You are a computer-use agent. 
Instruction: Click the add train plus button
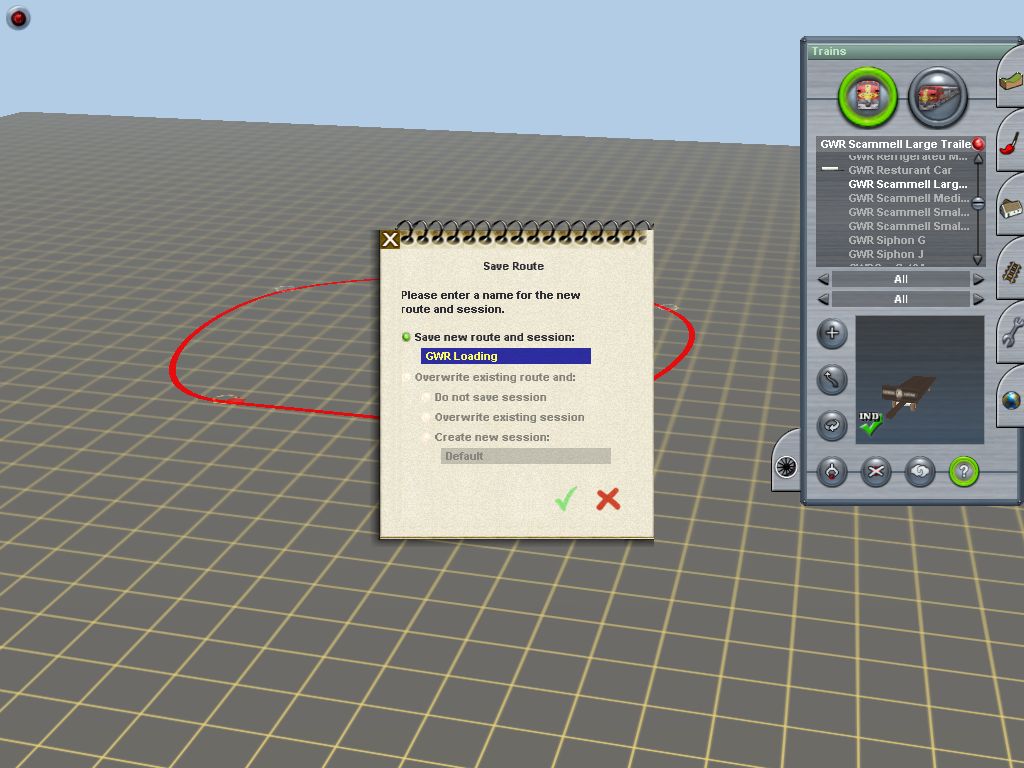pyautogui.click(x=832, y=334)
